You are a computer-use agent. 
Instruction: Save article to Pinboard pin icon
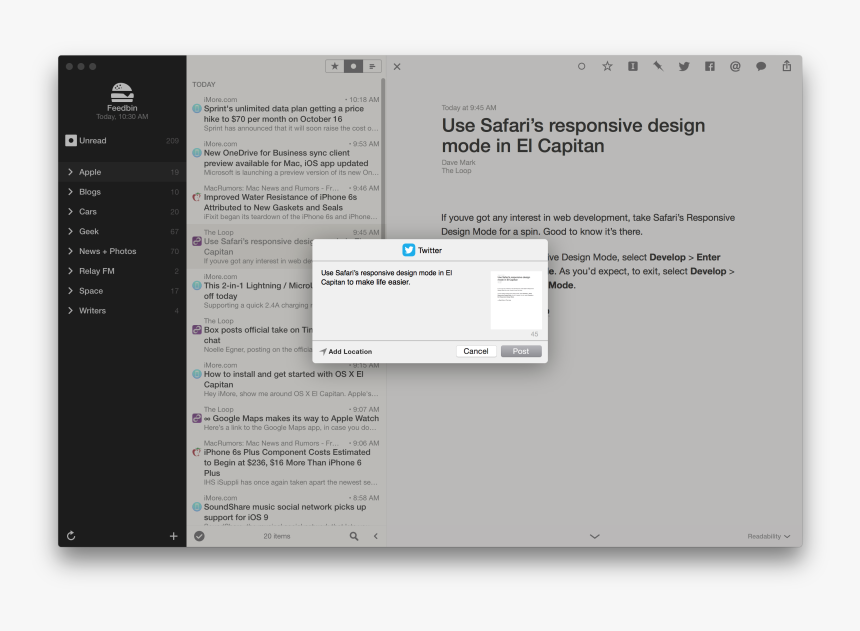pos(658,66)
